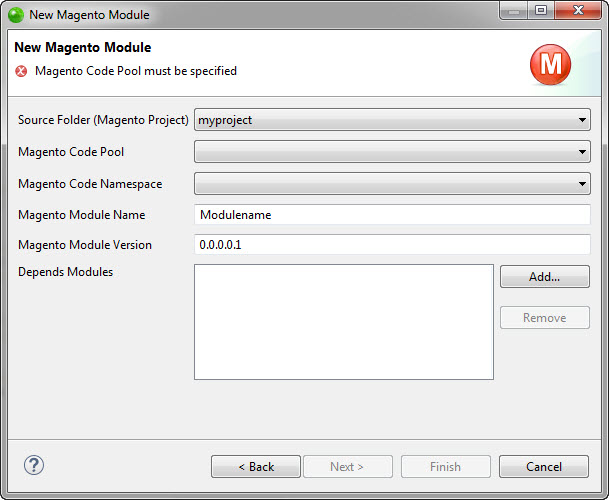609x500 pixels.
Task: Click the red Magento M logo
Action: tap(550, 64)
